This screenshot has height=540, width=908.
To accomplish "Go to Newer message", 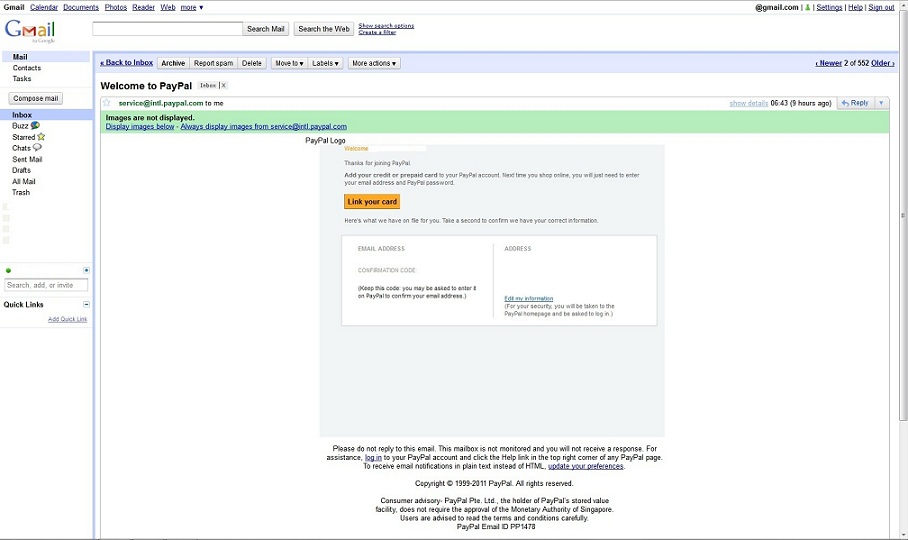I will tap(829, 63).
